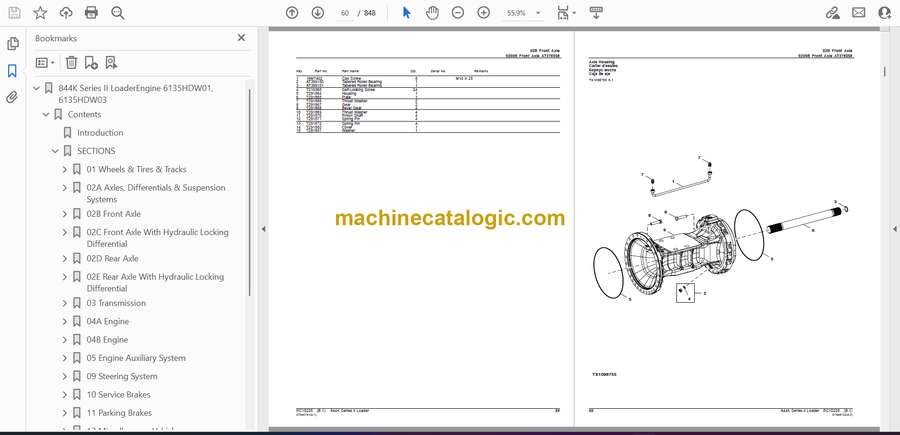Jump to 03 Transmission bookmark
The image size is (900, 435).
tap(116, 303)
